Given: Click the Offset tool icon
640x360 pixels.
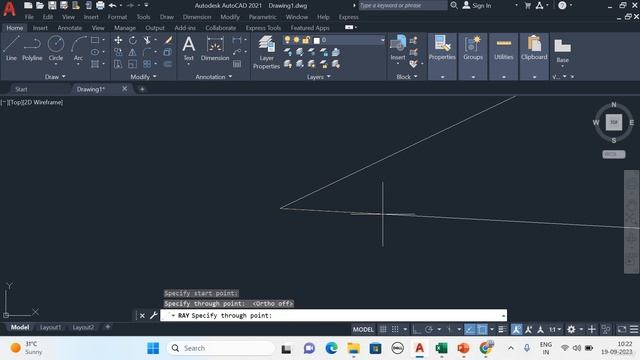Looking at the screenshot, I should click(168, 64).
